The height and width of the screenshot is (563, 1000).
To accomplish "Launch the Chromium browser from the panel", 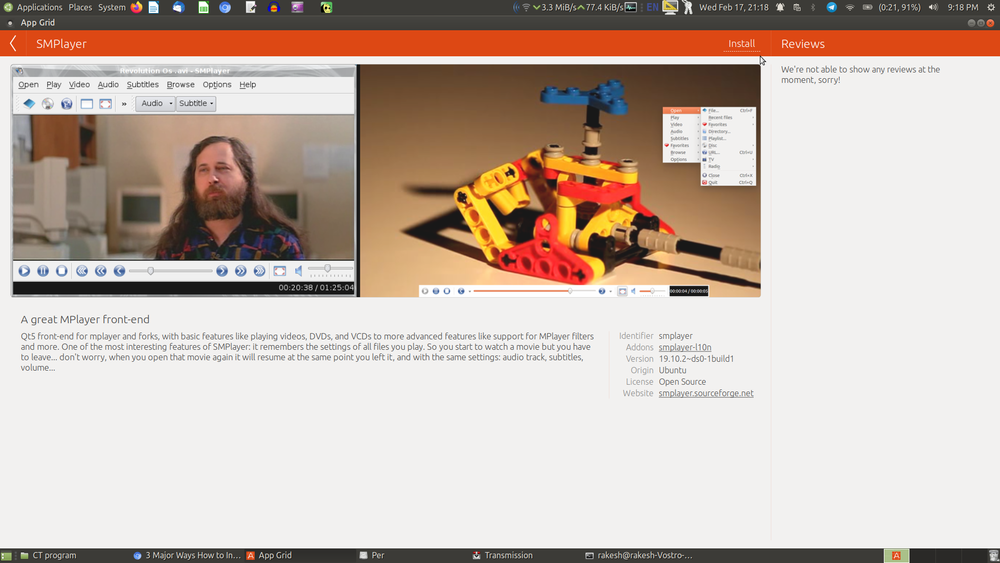I will pyautogui.click(x=225, y=7).
